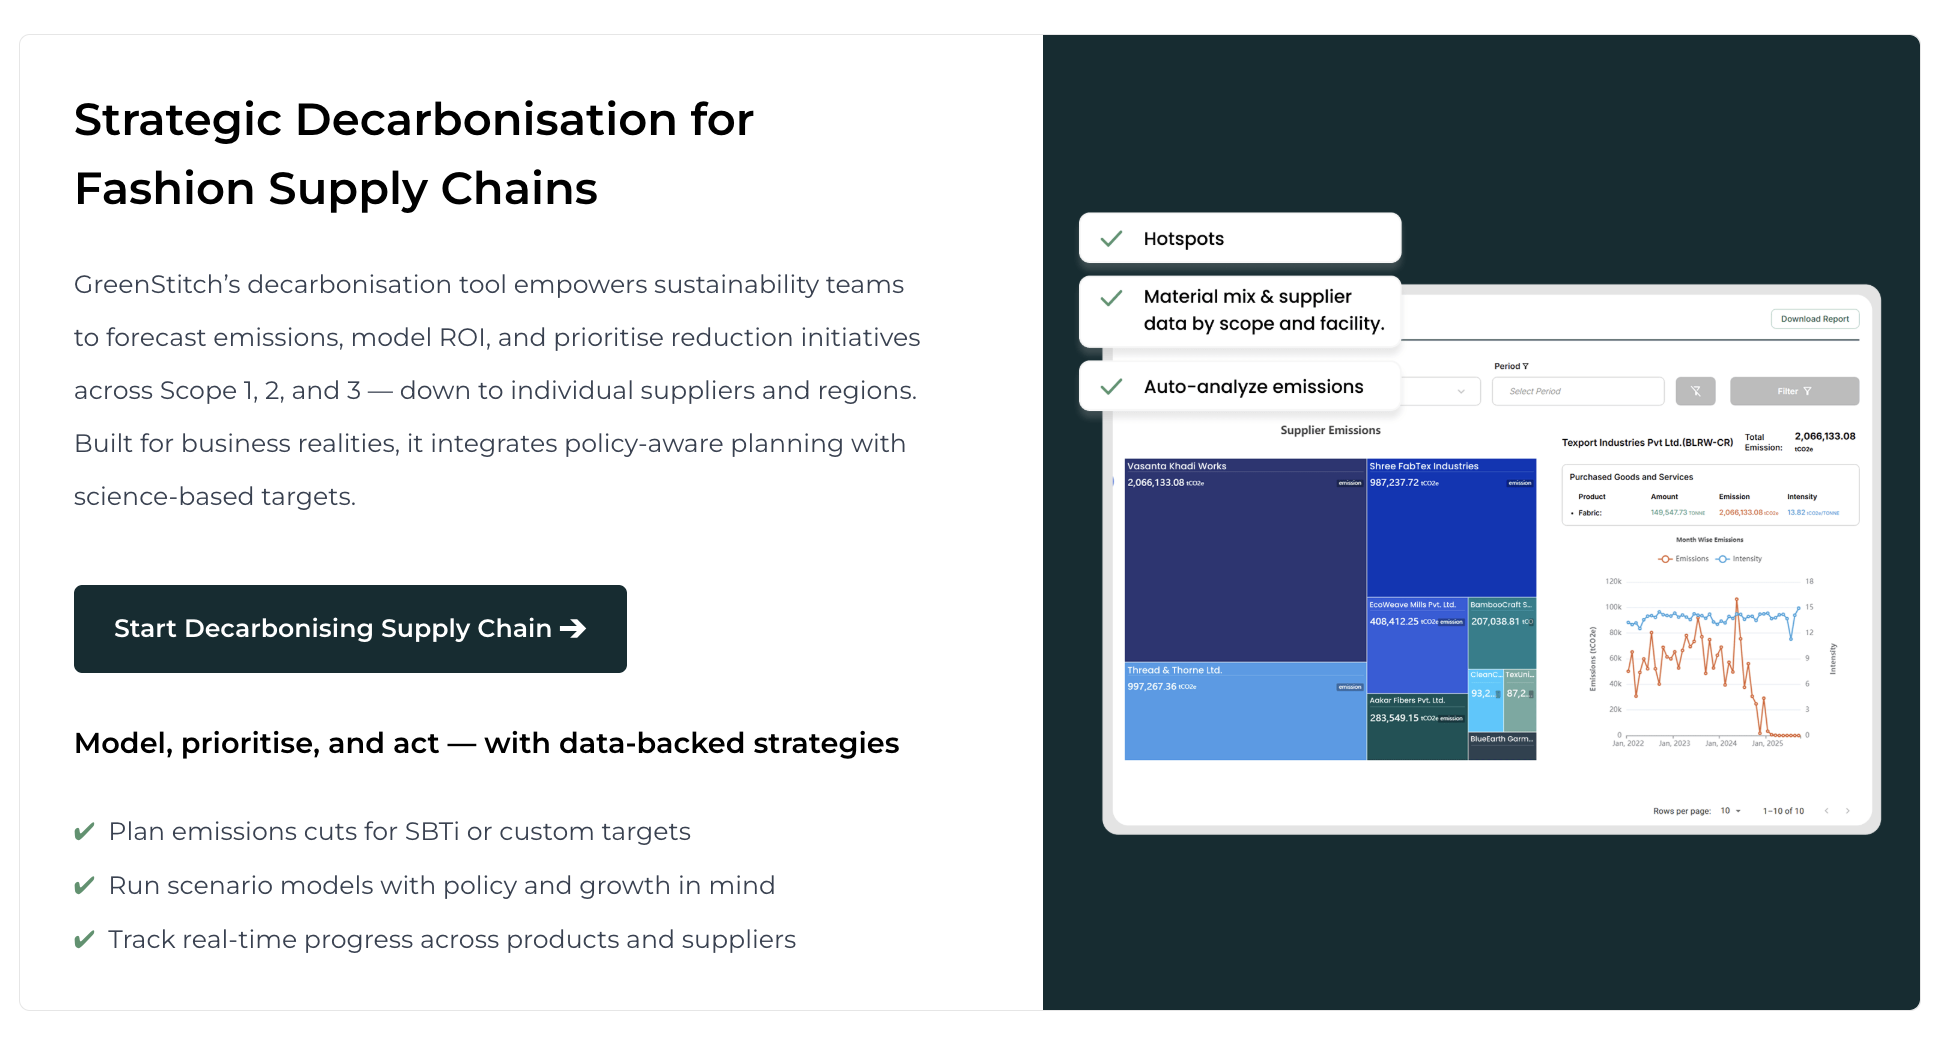Open the Rows per page dropdown
The height and width of the screenshot is (1040, 1940).
coord(1731,811)
